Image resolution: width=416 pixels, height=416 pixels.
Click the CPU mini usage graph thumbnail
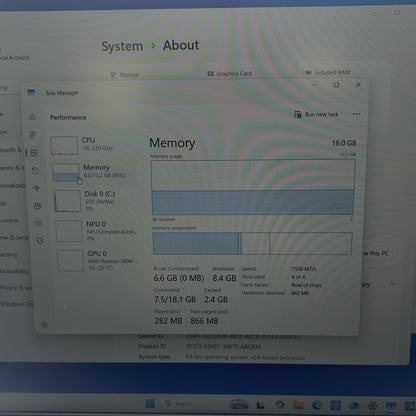(64, 145)
